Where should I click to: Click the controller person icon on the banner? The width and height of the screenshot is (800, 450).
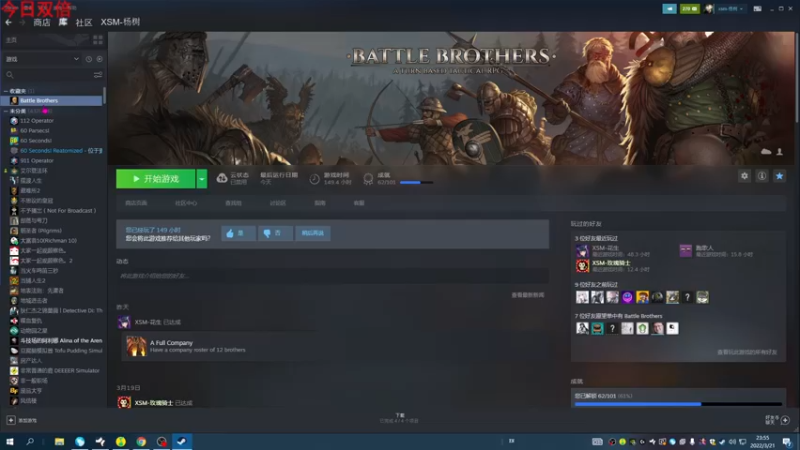coord(779,152)
